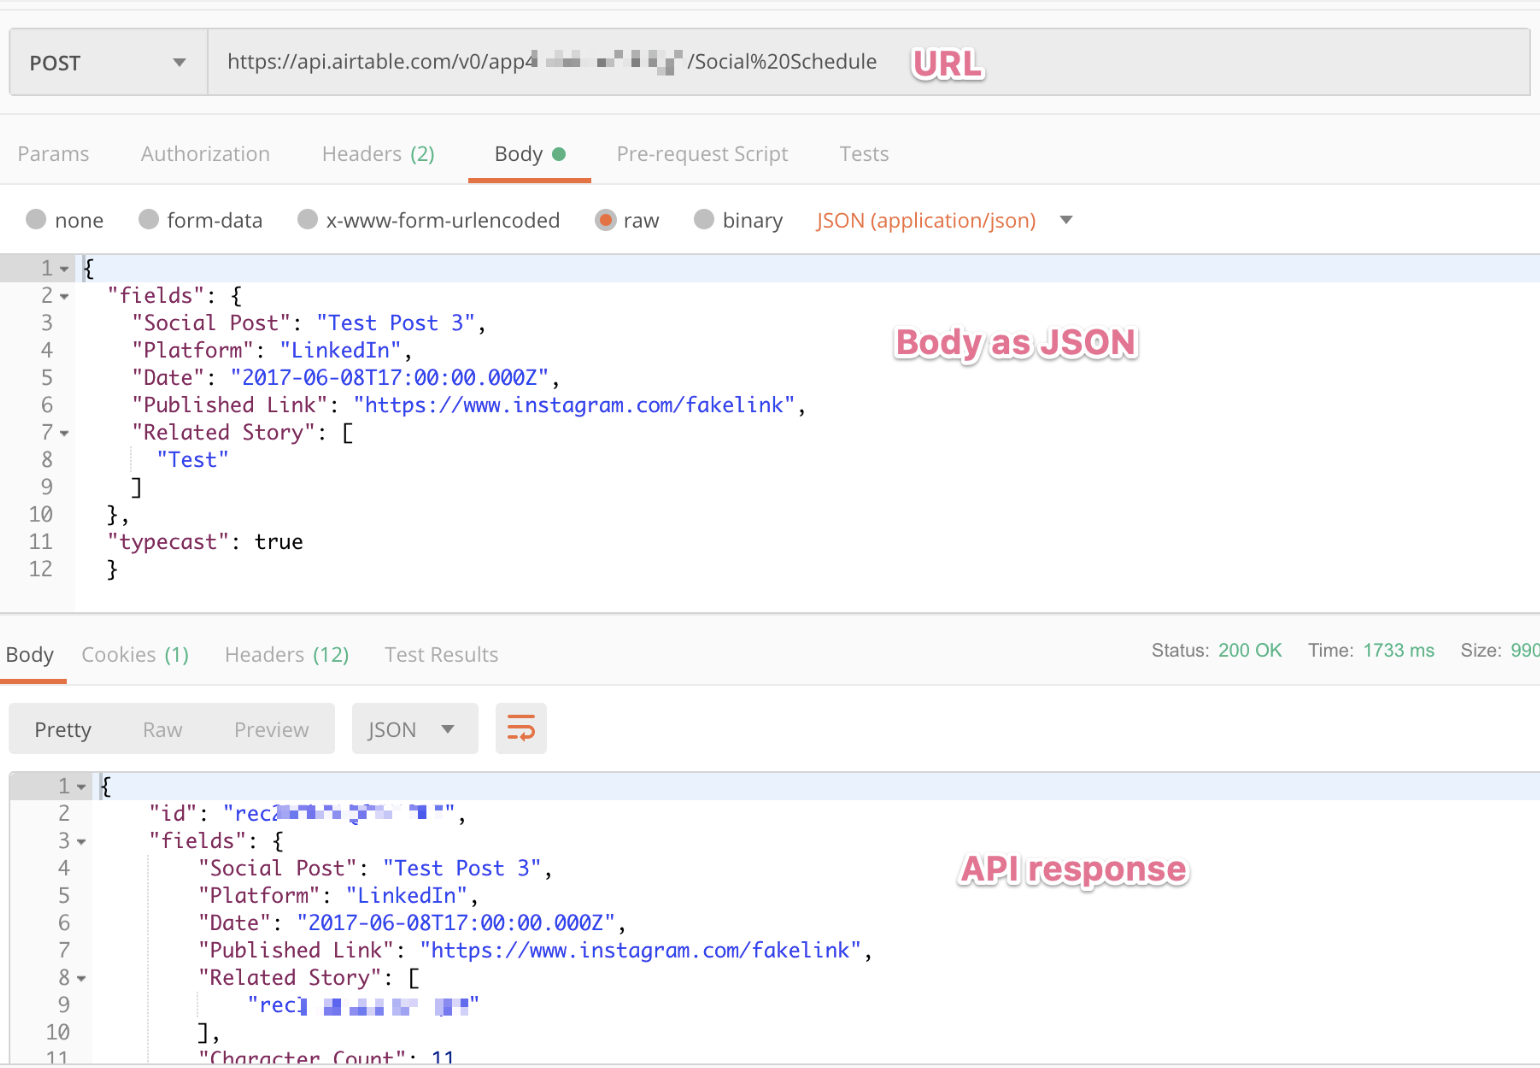
Task: Toggle the wrap lines icon
Action: click(521, 729)
